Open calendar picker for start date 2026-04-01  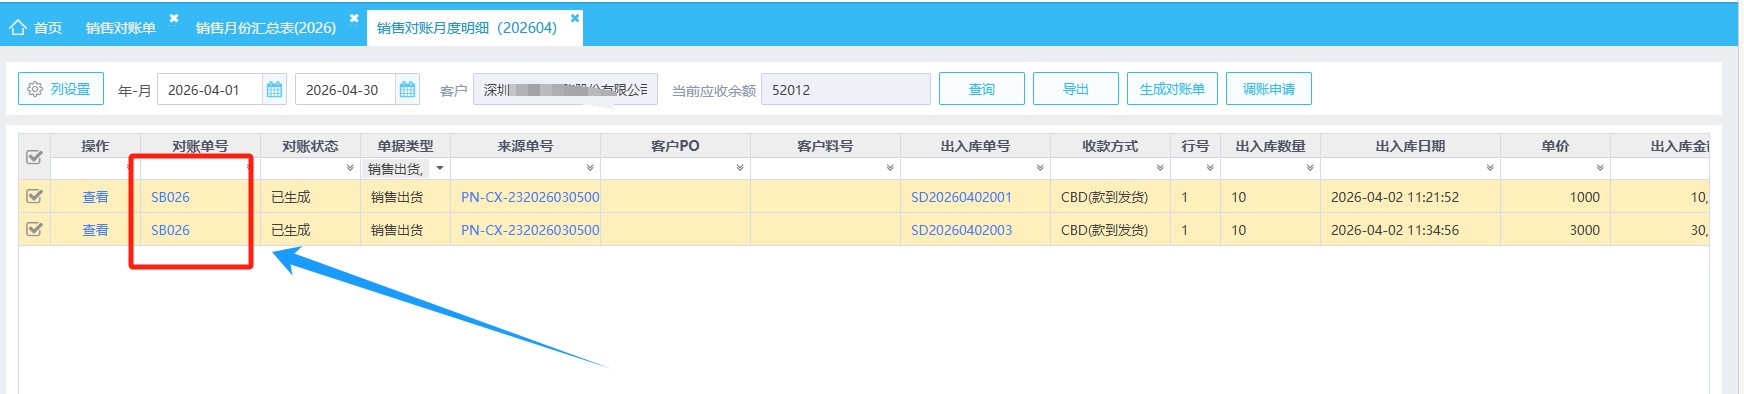click(x=274, y=90)
